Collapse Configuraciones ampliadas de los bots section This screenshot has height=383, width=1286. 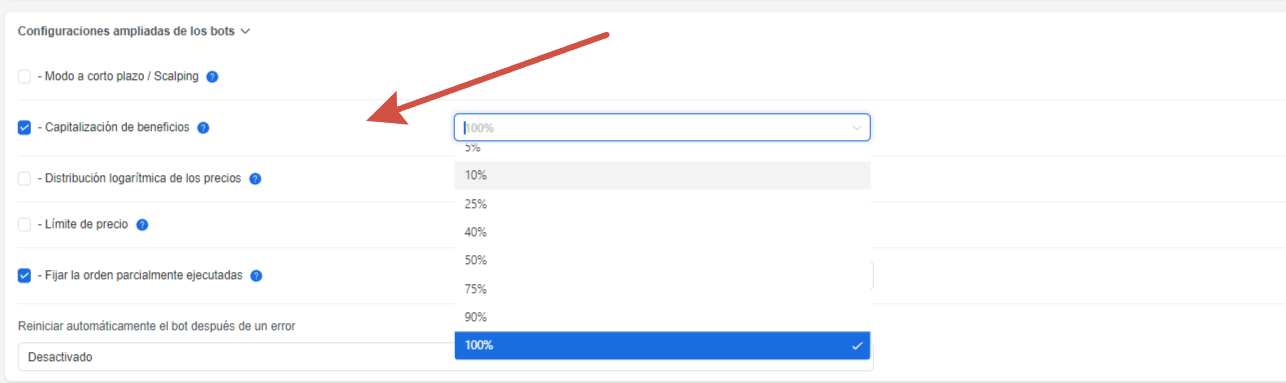point(245,31)
